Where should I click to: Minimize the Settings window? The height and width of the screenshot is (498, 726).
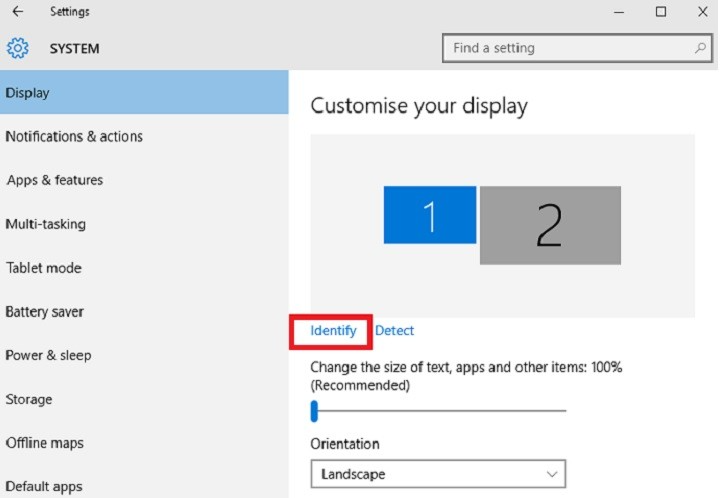tap(619, 12)
